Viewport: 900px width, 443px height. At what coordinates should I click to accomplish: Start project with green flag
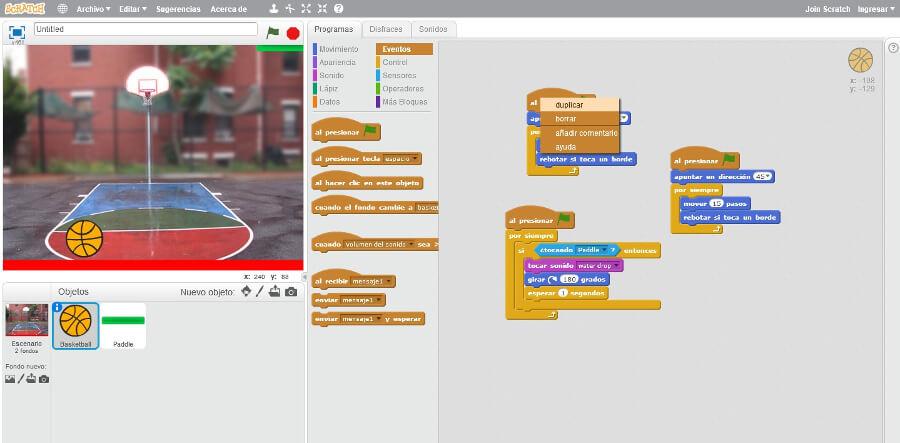click(x=273, y=33)
